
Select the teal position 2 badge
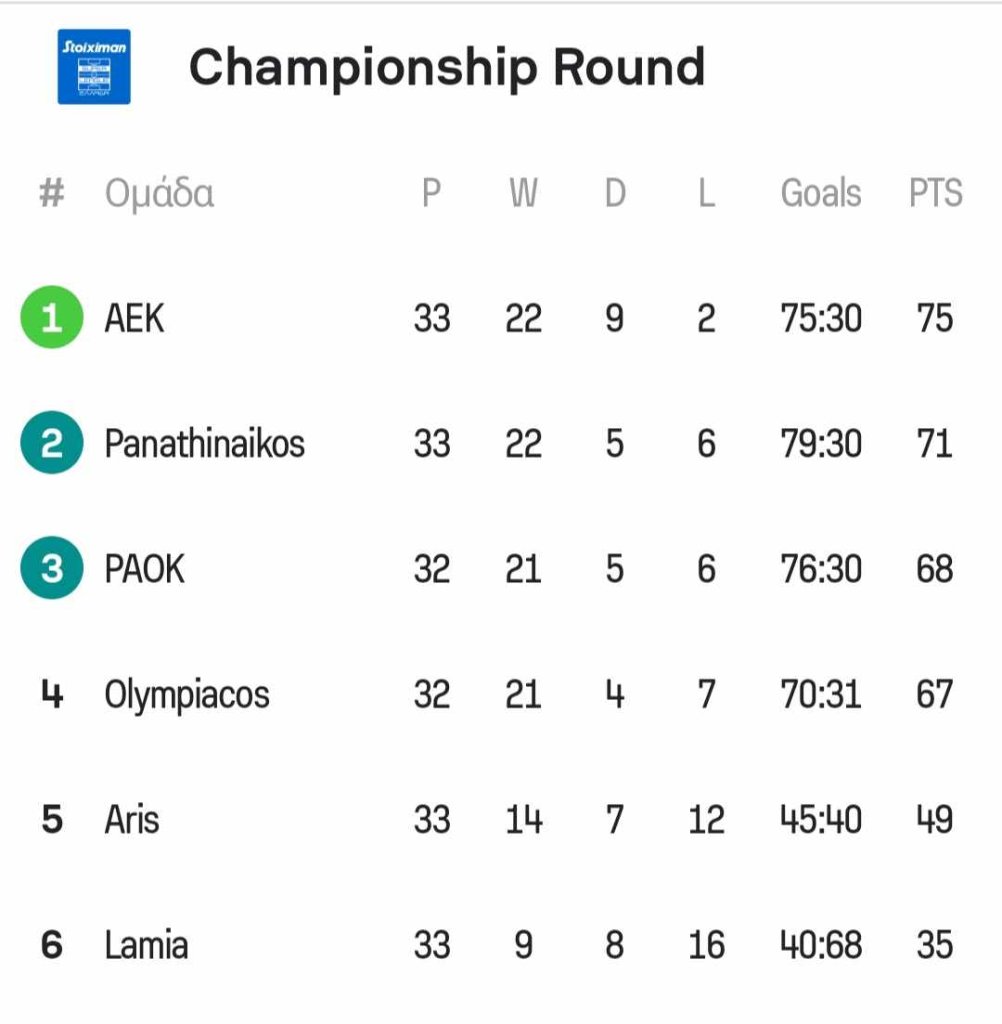click(x=52, y=443)
